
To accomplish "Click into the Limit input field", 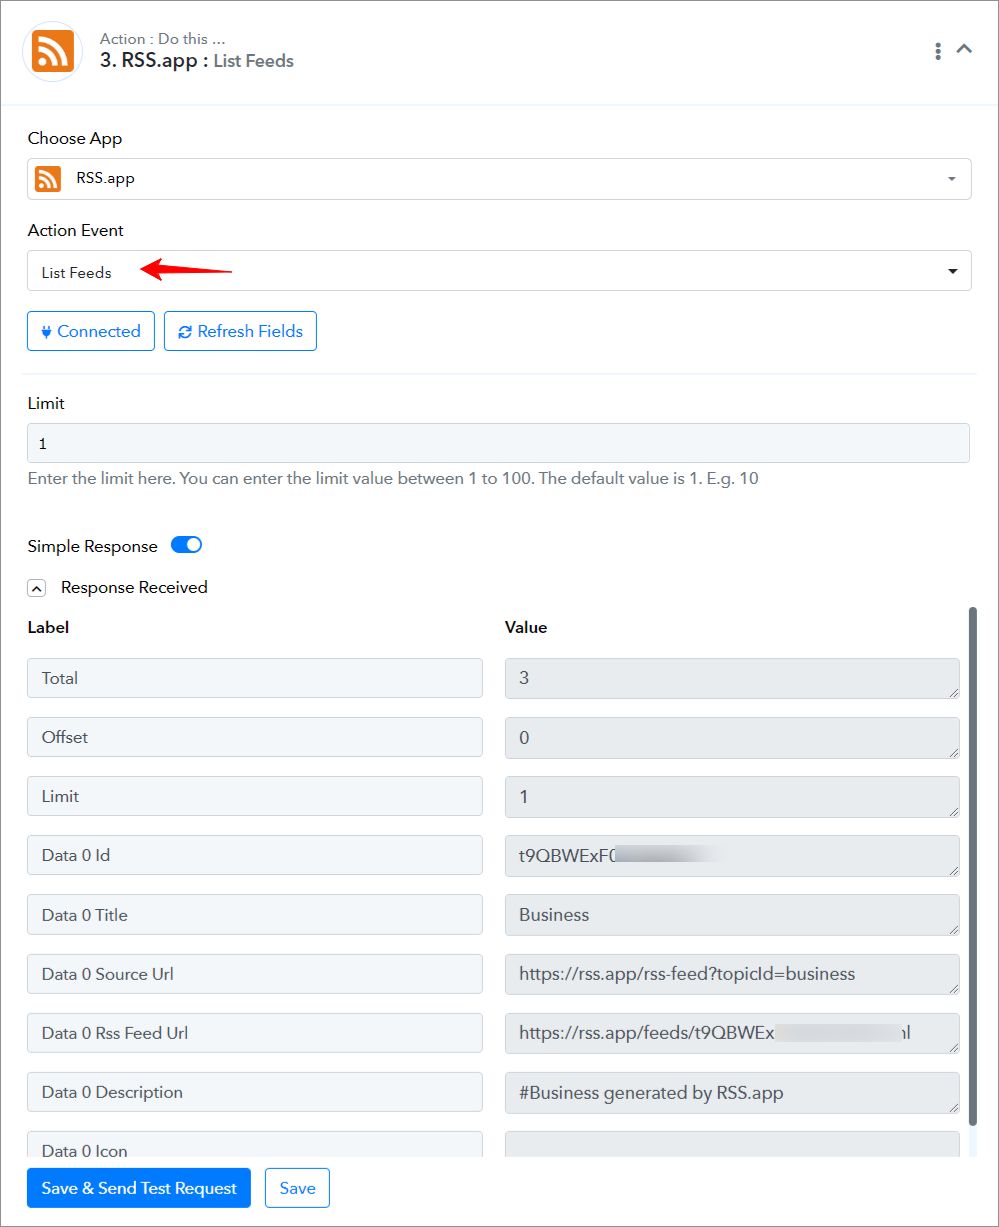I will [498, 443].
